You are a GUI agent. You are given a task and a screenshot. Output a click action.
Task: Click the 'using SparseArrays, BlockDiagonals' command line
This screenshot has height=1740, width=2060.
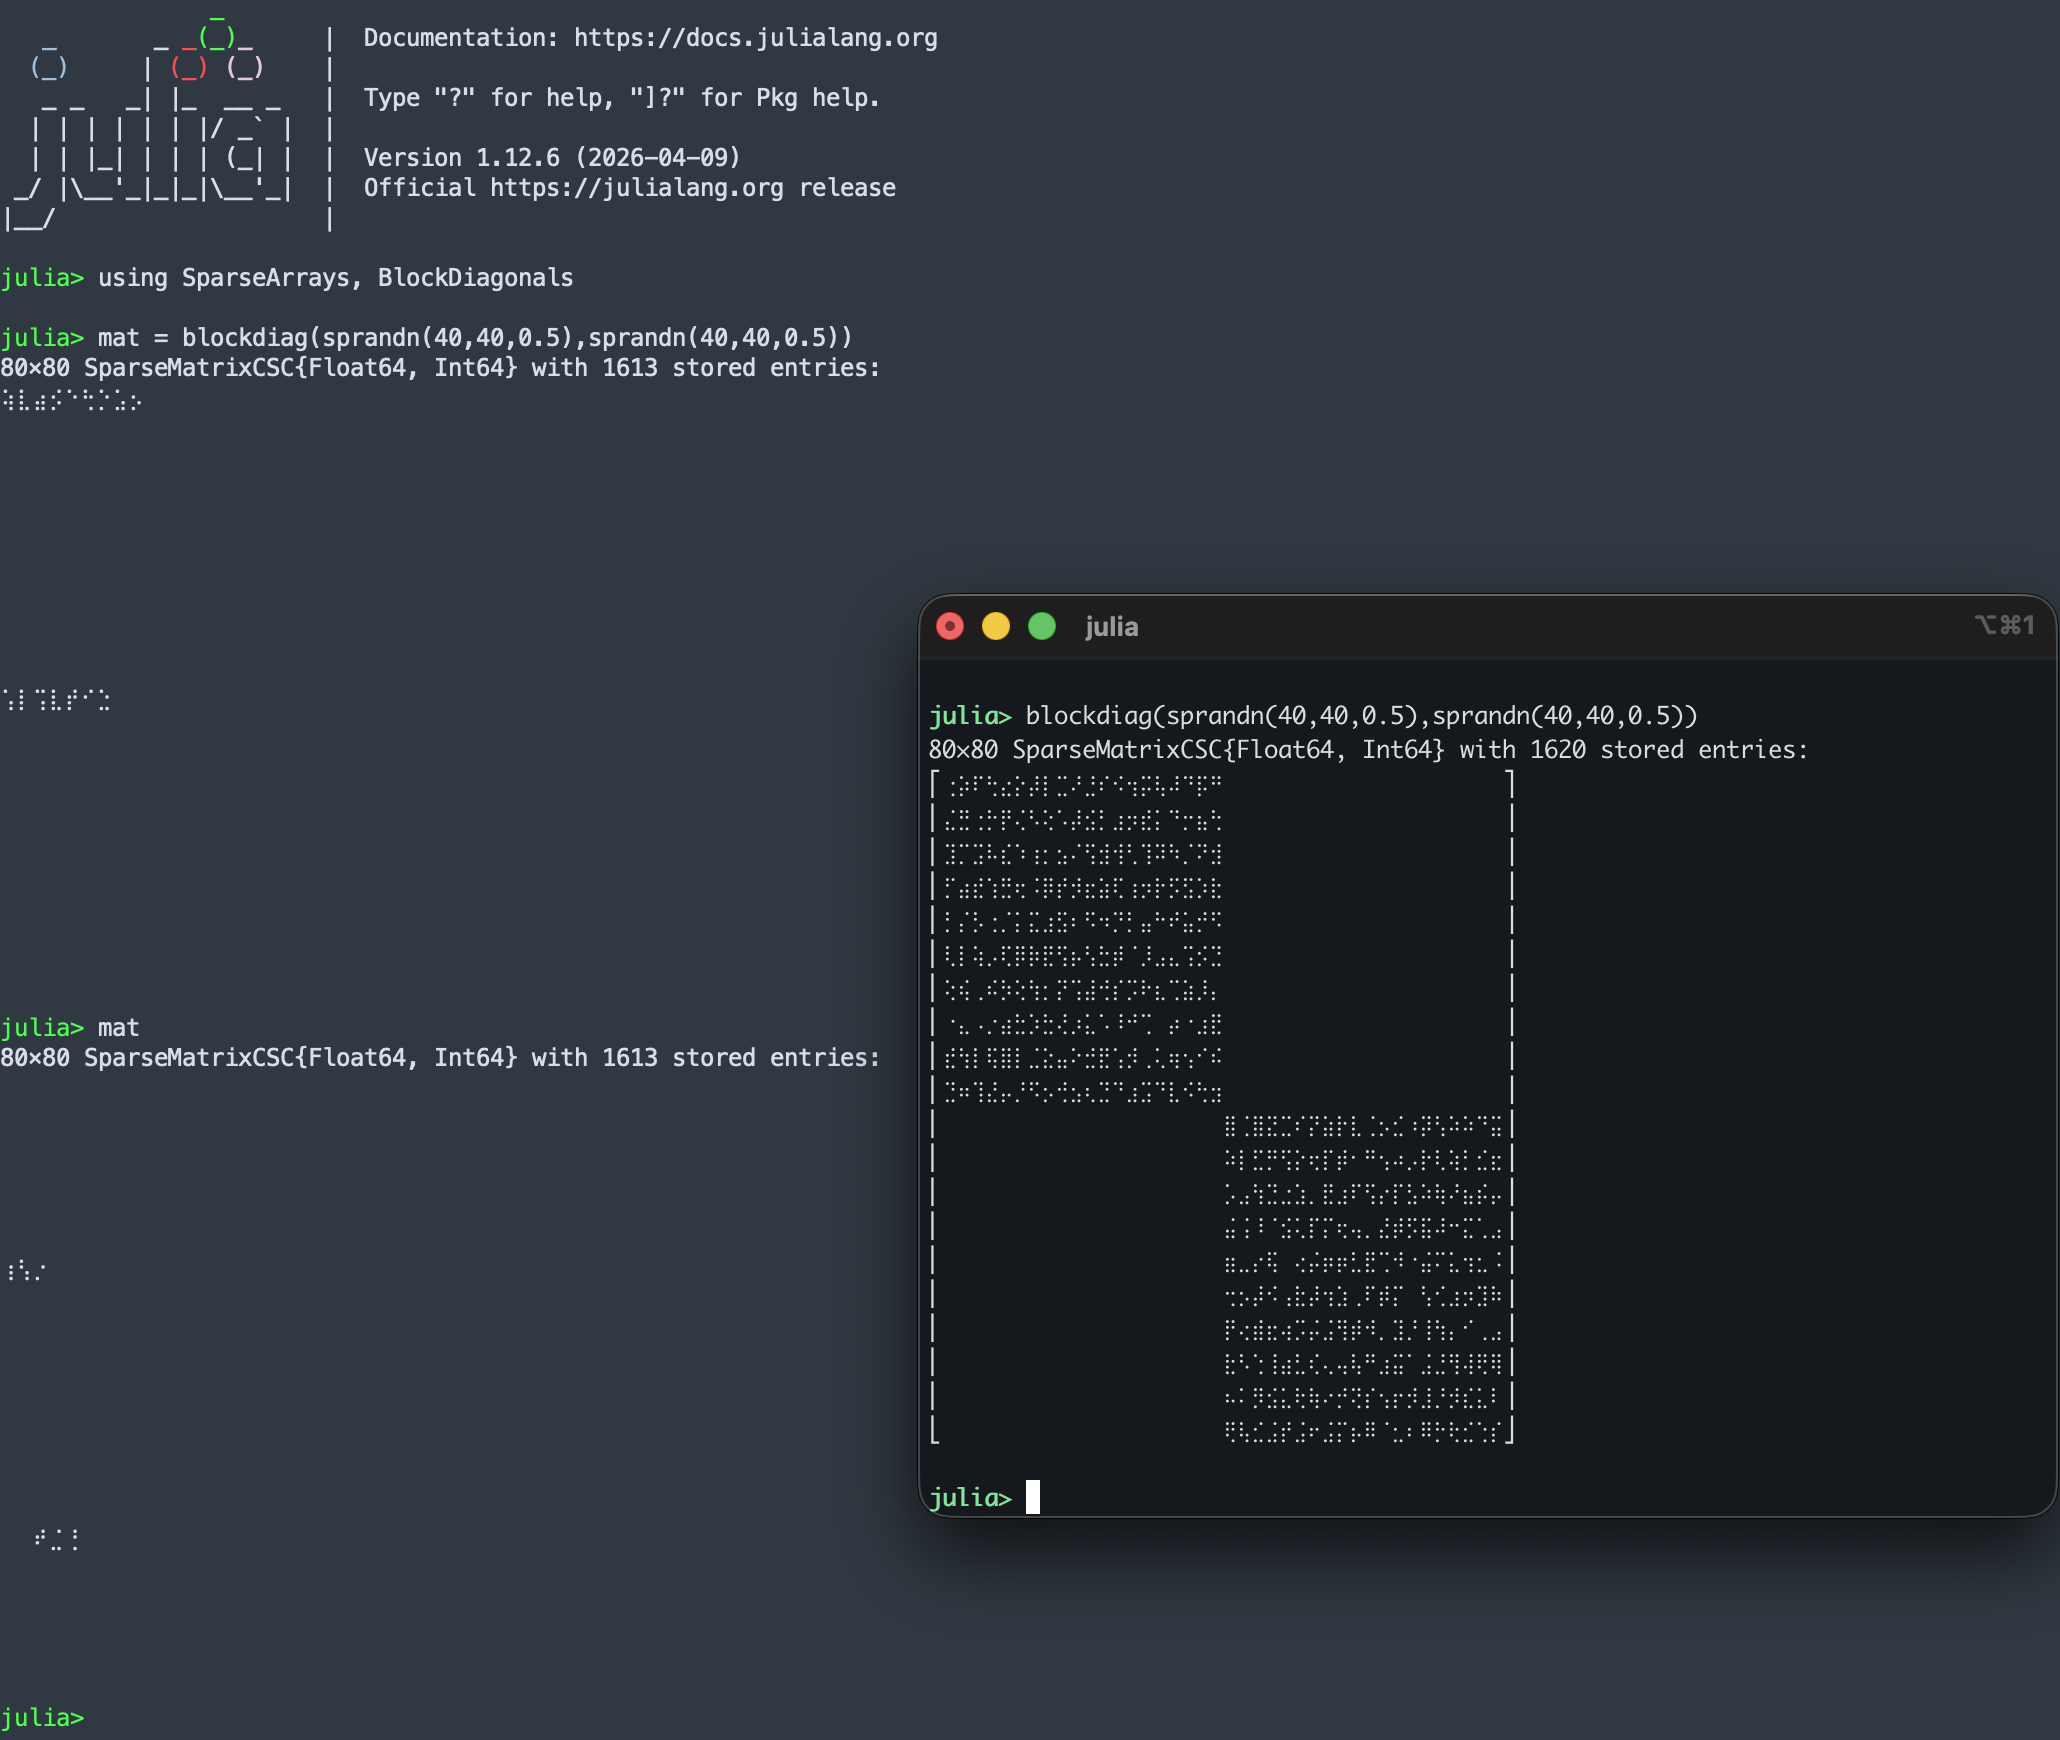(x=335, y=278)
